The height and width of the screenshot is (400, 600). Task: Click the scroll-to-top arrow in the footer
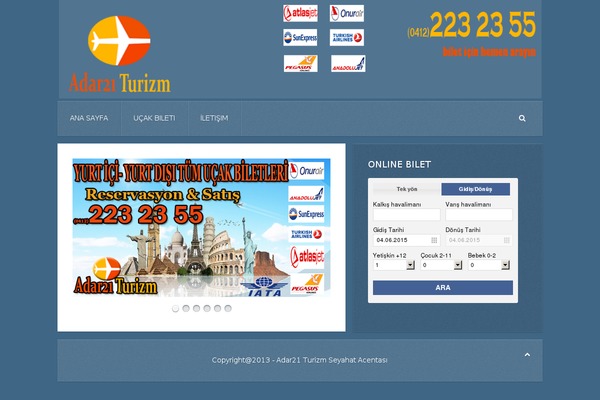527,355
